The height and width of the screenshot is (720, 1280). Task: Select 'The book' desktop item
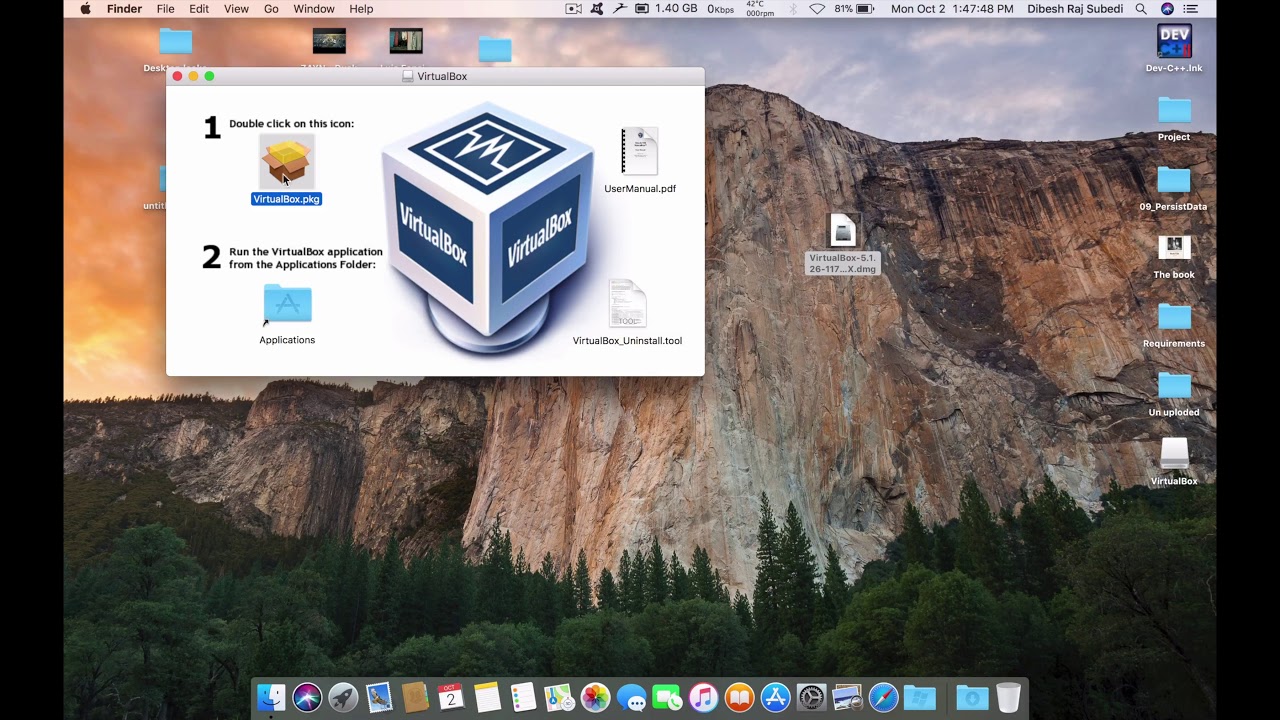[1174, 248]
